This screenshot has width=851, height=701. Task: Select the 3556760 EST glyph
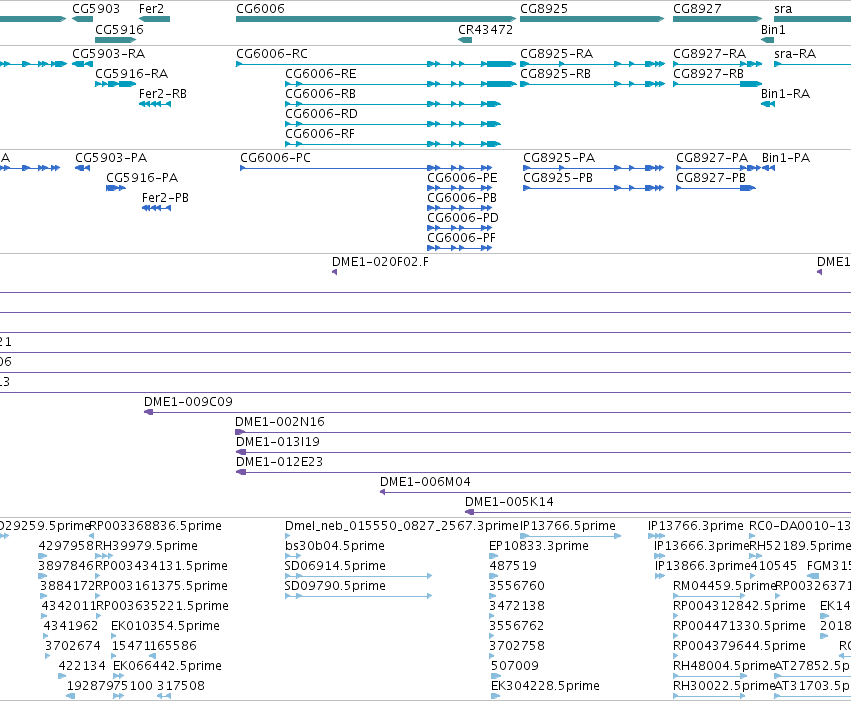(x=492, y=596)
